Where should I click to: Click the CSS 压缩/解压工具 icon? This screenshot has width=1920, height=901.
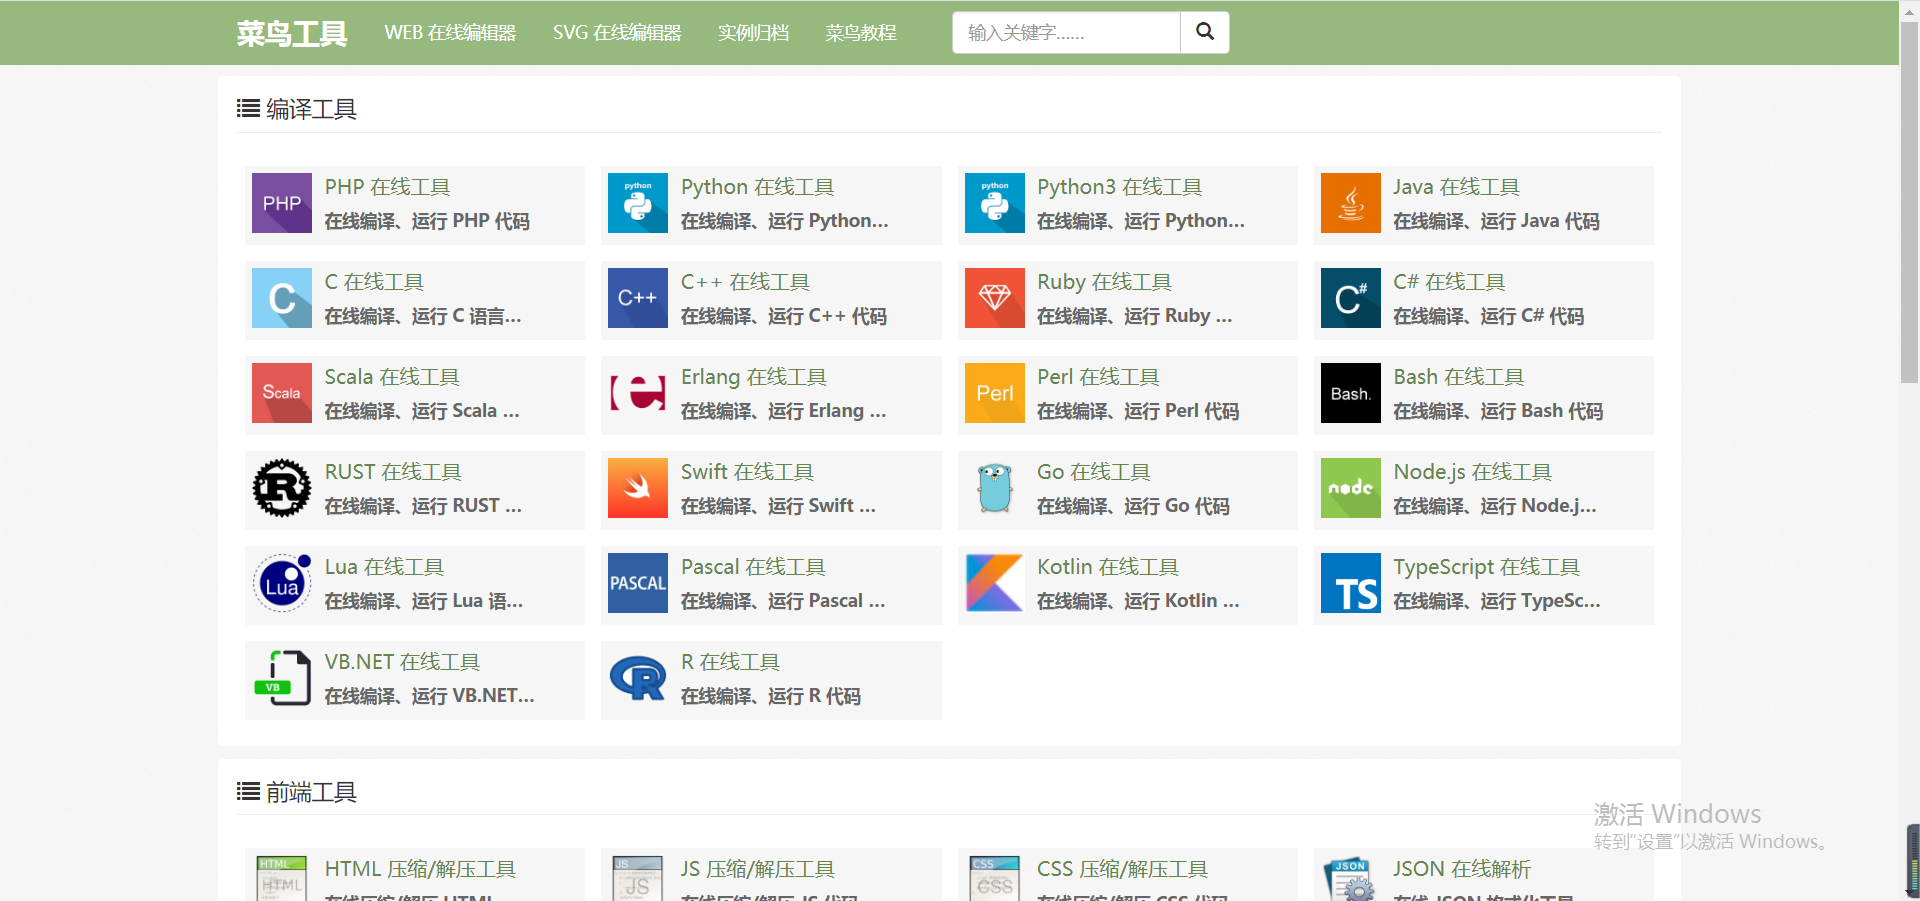pyautogui.click(x=995, y=878)
